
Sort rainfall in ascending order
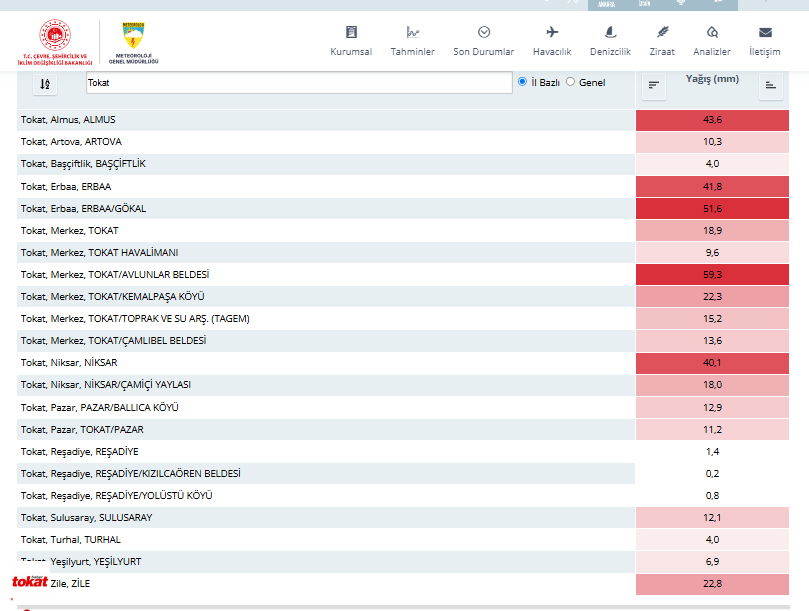coord(771,86)
